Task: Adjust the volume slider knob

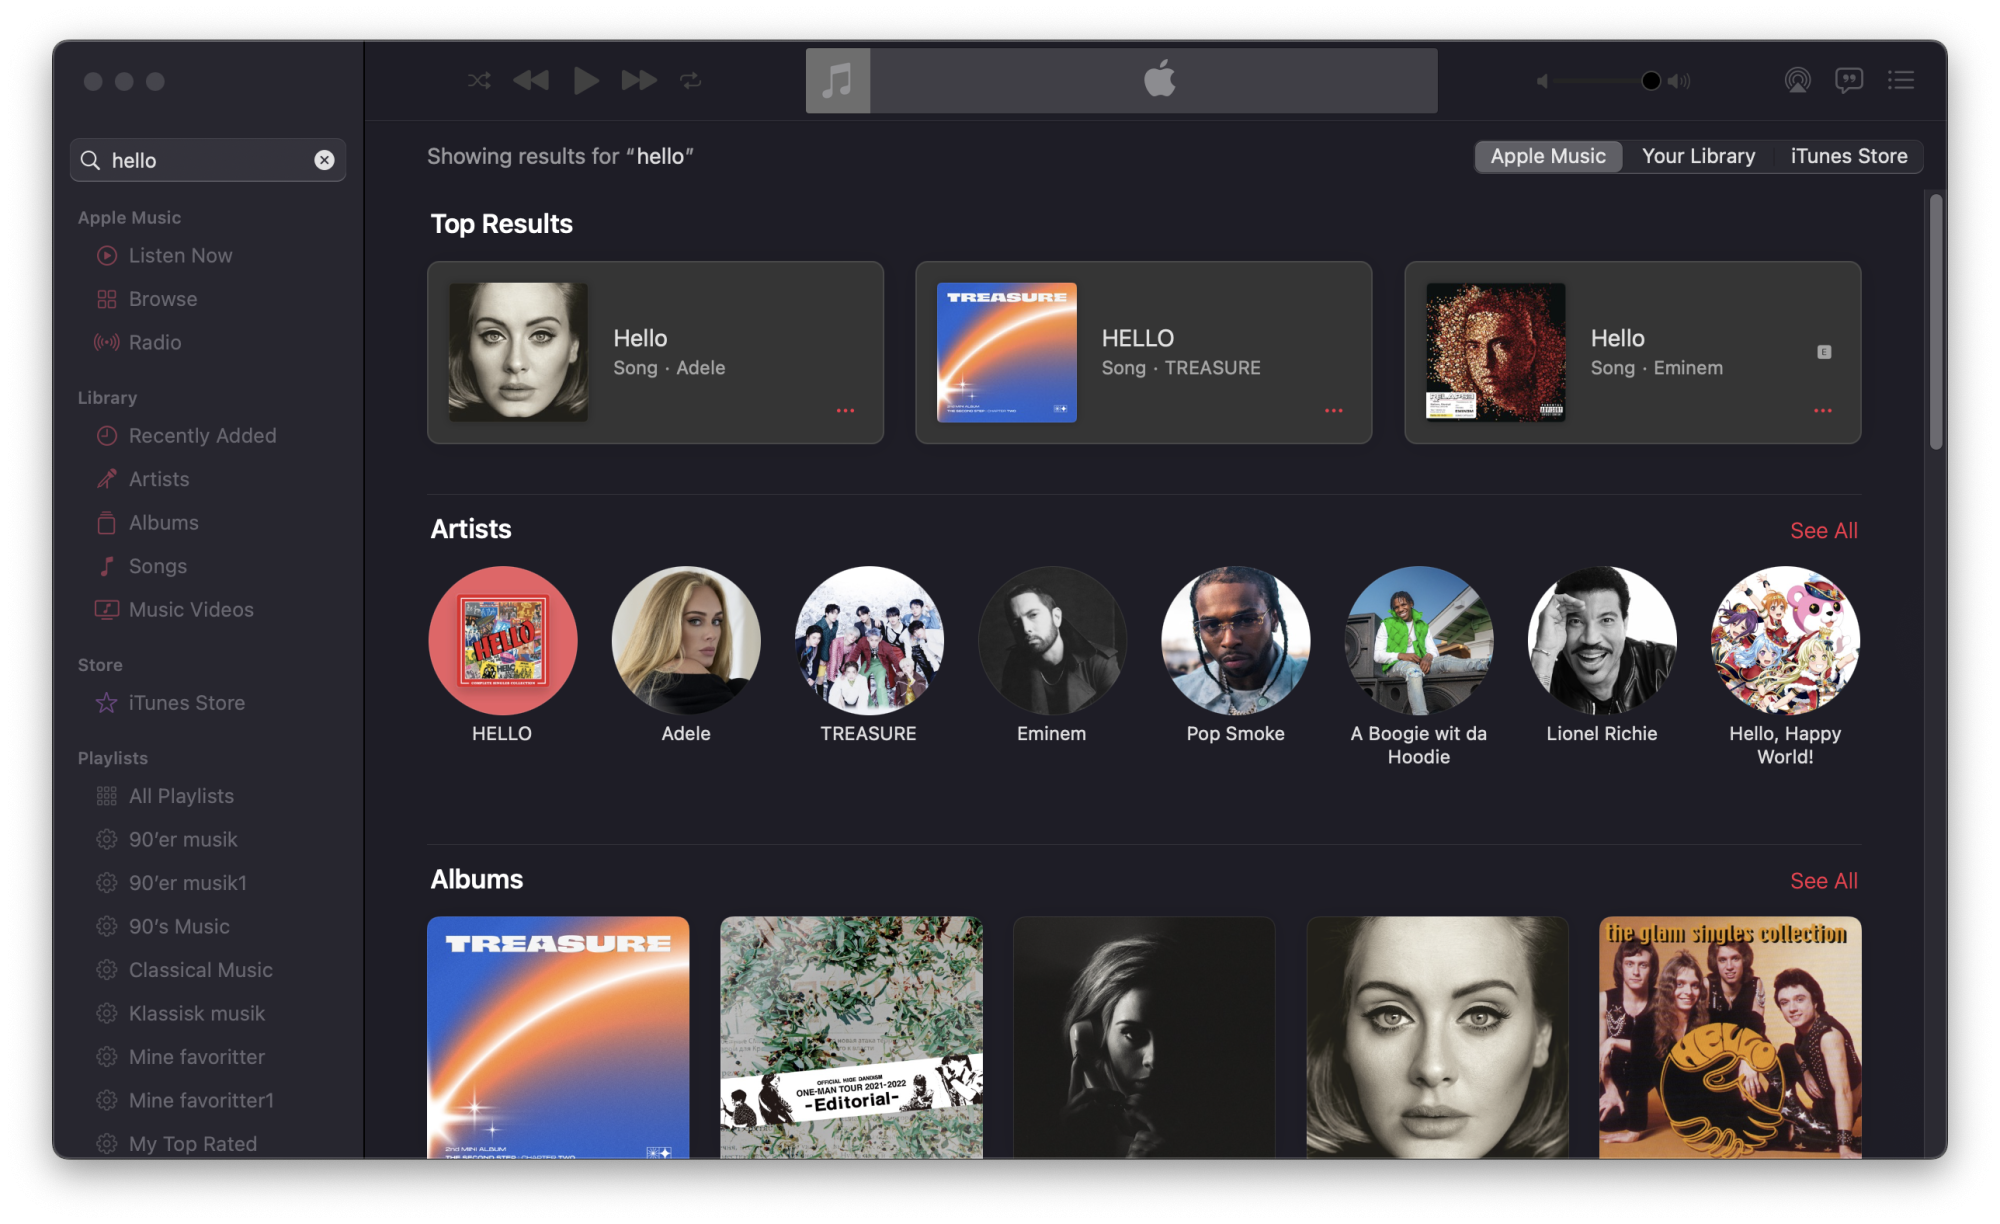Action: pos(1651,81)
